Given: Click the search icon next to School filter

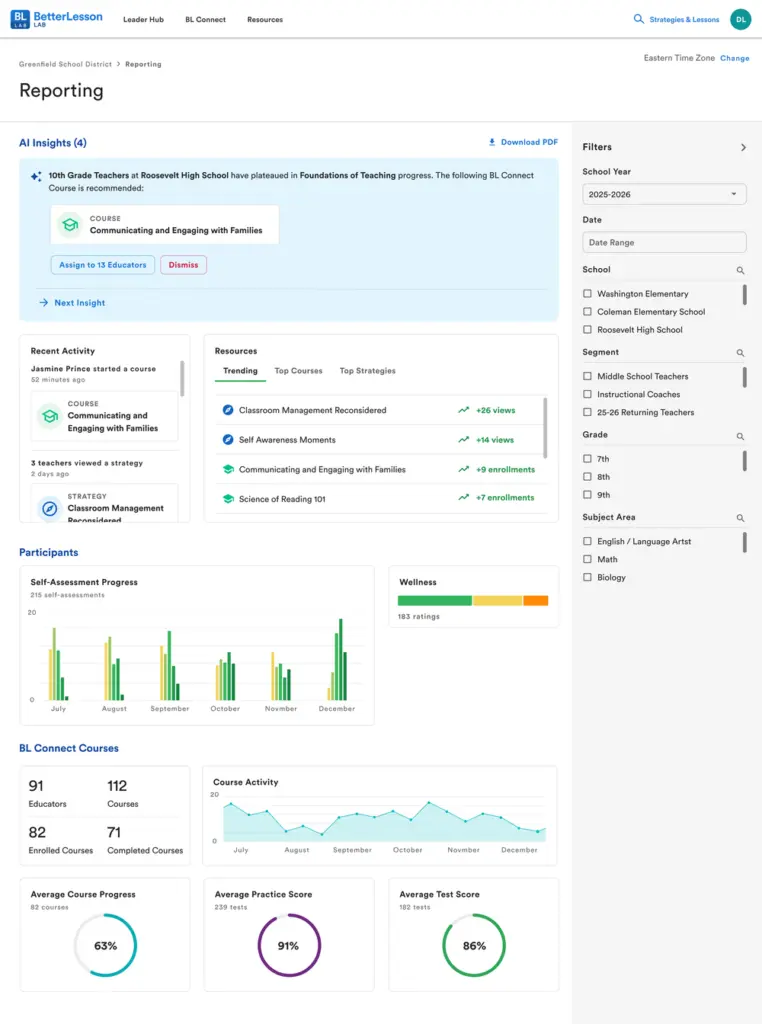Looking at the screenshot, I should [740, 270].
